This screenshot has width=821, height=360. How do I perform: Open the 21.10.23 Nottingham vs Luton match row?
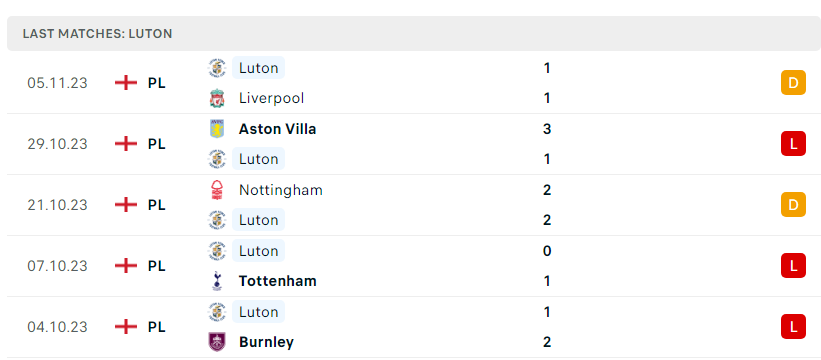pyautogui.click(x=414, y=205)
